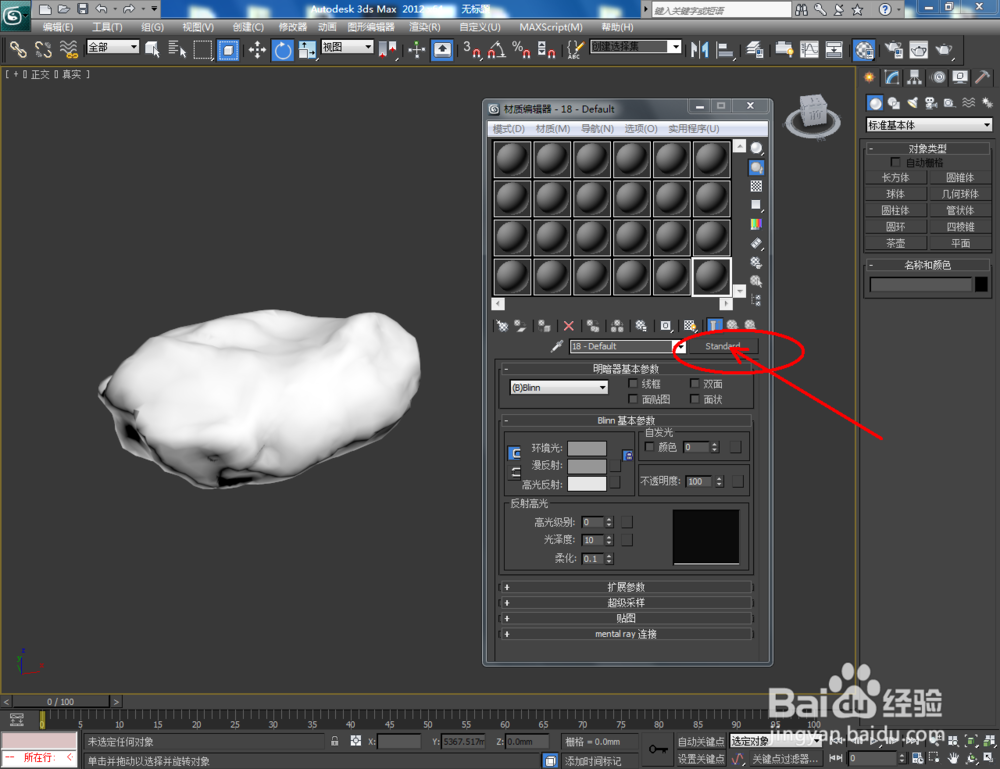This screenshot has height=769, width=1000.
Task: Open the 全部 selection filter dropdown
Action: click(x=112, y=47)
